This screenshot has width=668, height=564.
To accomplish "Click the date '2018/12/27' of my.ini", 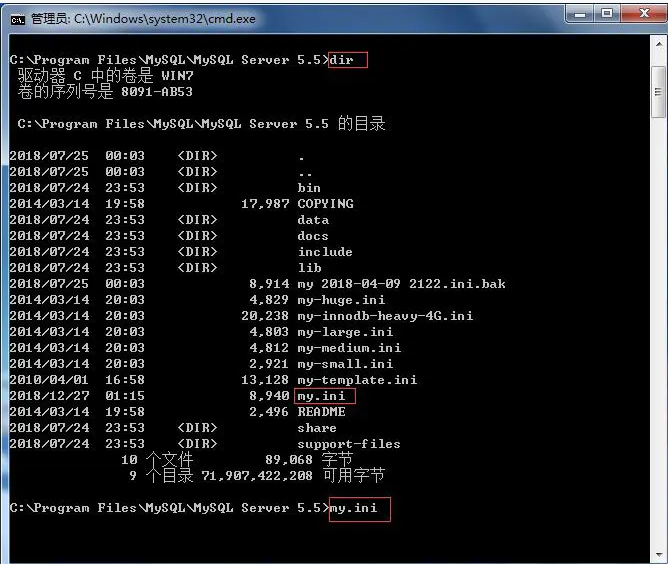I will (49, 396).
